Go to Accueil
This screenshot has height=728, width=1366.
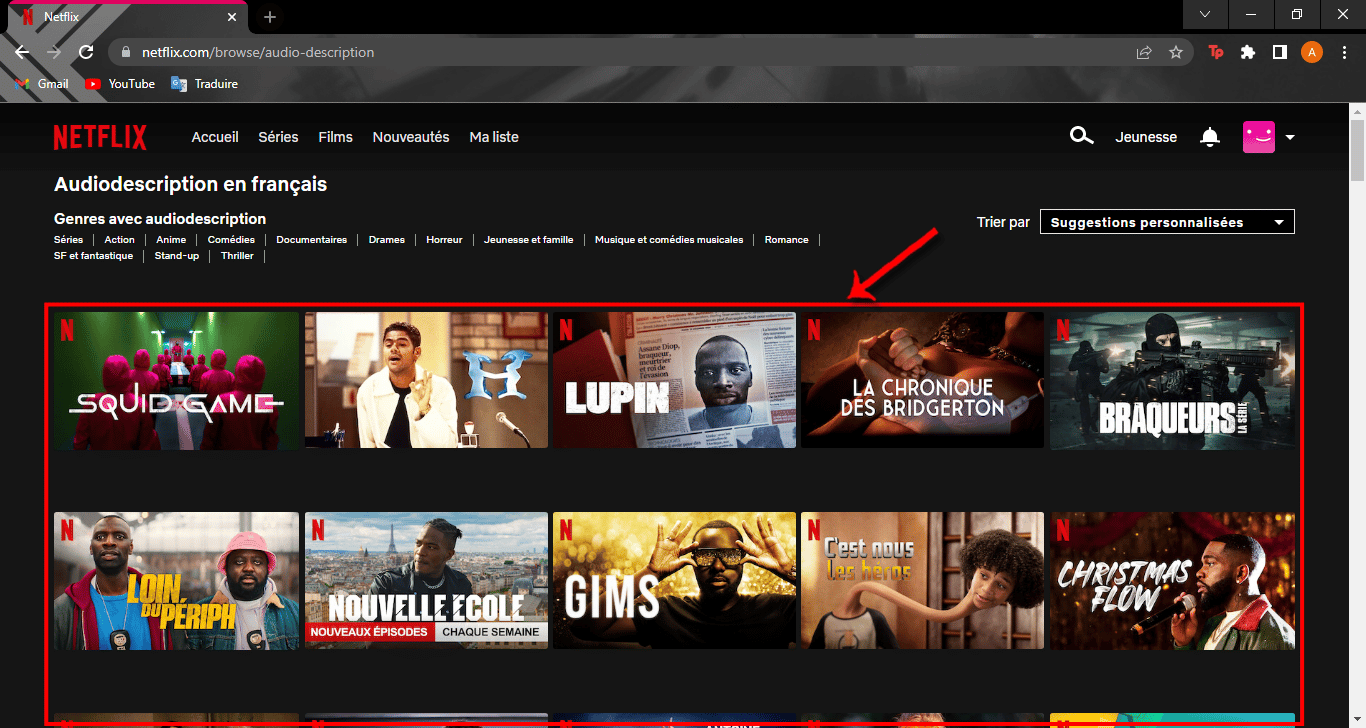215,137
